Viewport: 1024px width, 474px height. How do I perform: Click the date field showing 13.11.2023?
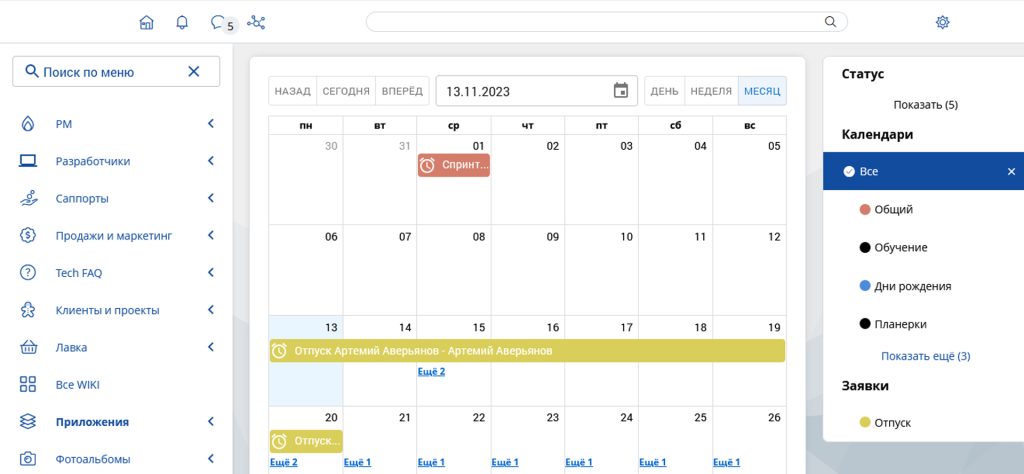(x=520, y=91)
